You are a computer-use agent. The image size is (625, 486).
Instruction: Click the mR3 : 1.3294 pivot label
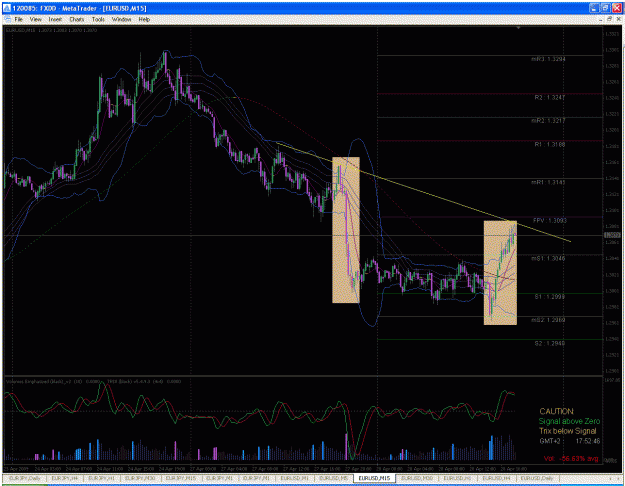(548, 59)
